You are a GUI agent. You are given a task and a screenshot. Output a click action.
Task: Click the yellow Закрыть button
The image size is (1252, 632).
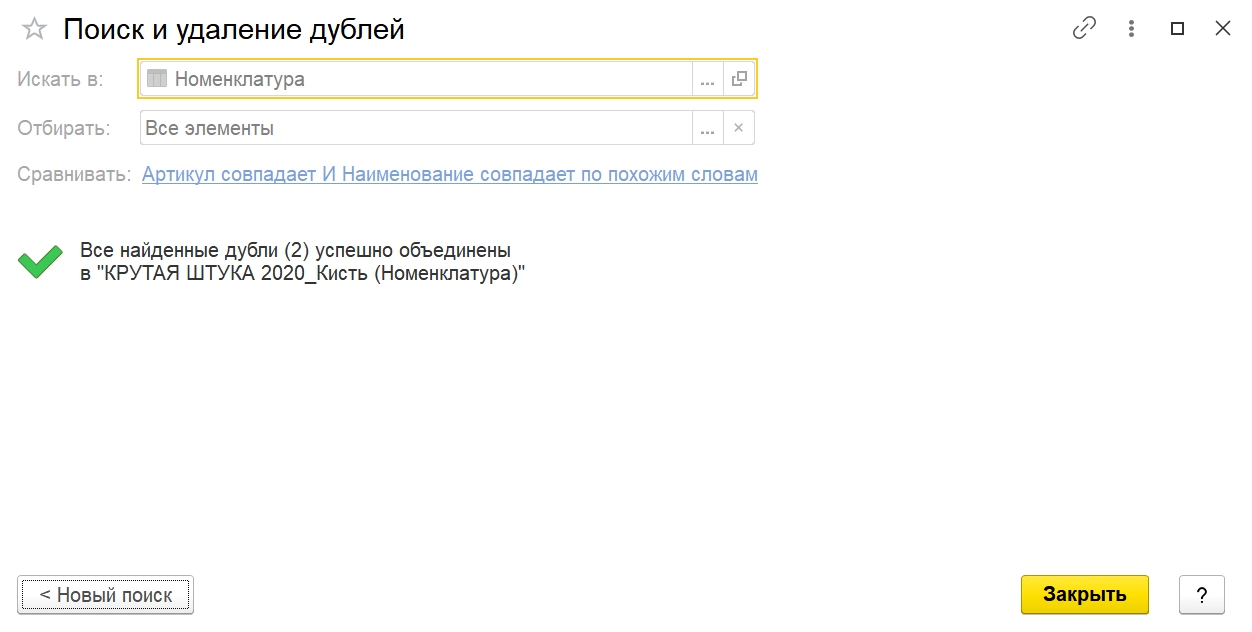point(1085,594)
